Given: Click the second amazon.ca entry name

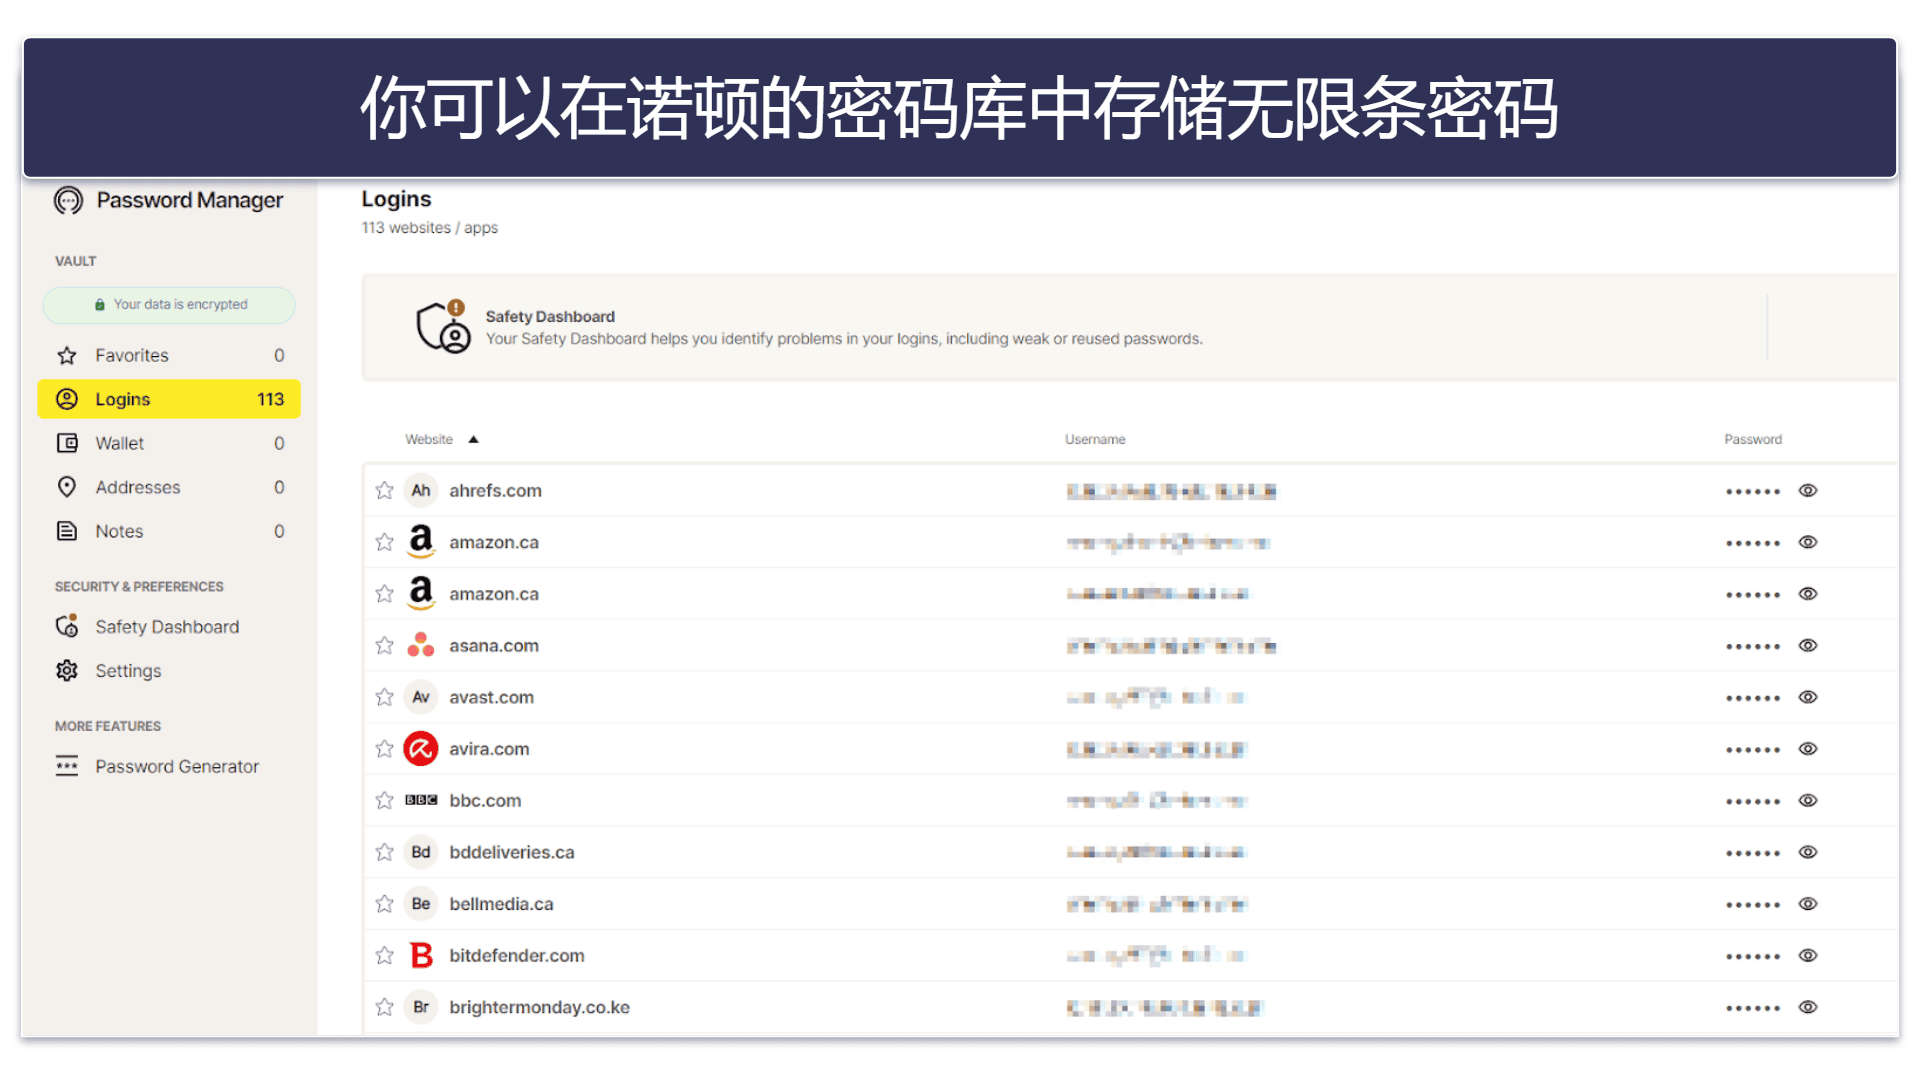Looking at the screenshot, I should (x=494, y=595).
